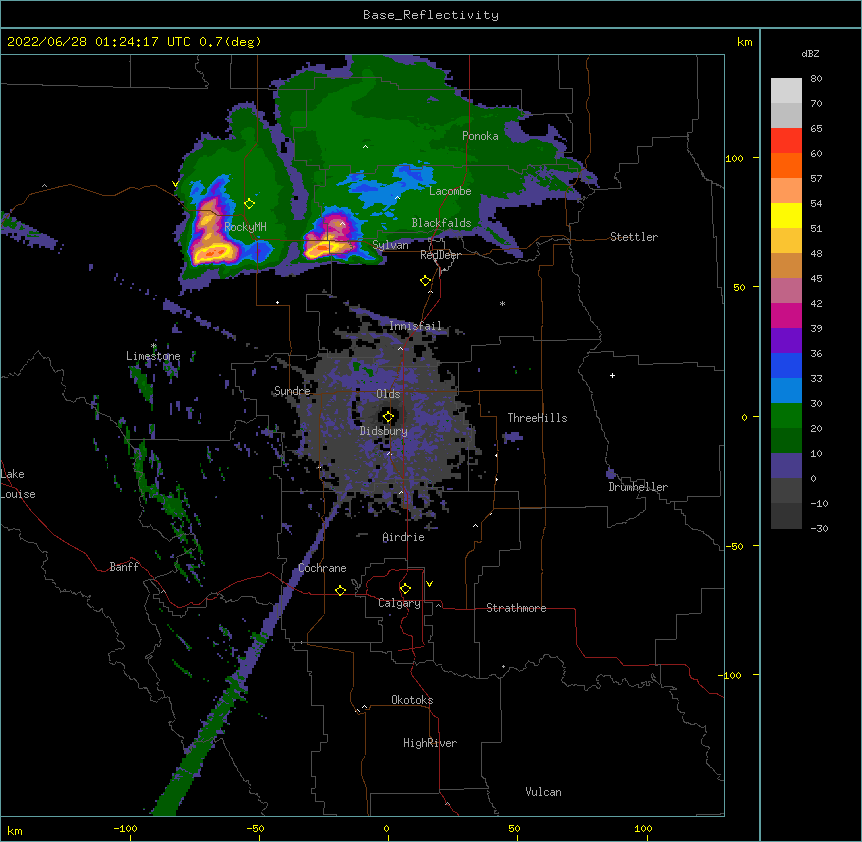Select the Cochrane town label
The width and height of the screenshot is (862, 842).
point(322,568)
